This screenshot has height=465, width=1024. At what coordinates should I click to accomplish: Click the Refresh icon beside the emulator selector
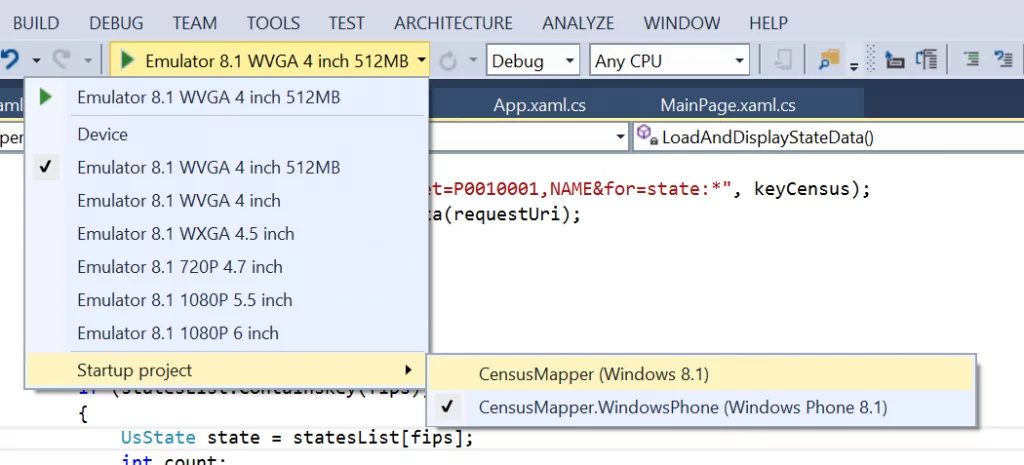447,61
